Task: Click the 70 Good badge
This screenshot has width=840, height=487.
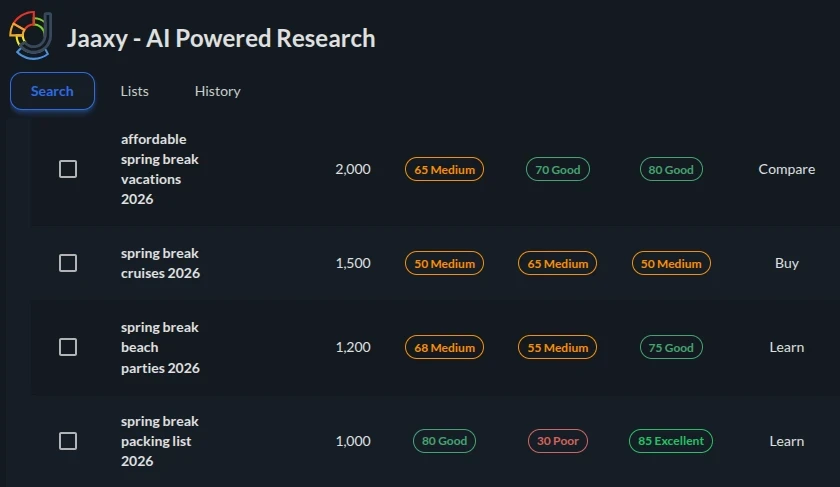Action: coord(557,170)
